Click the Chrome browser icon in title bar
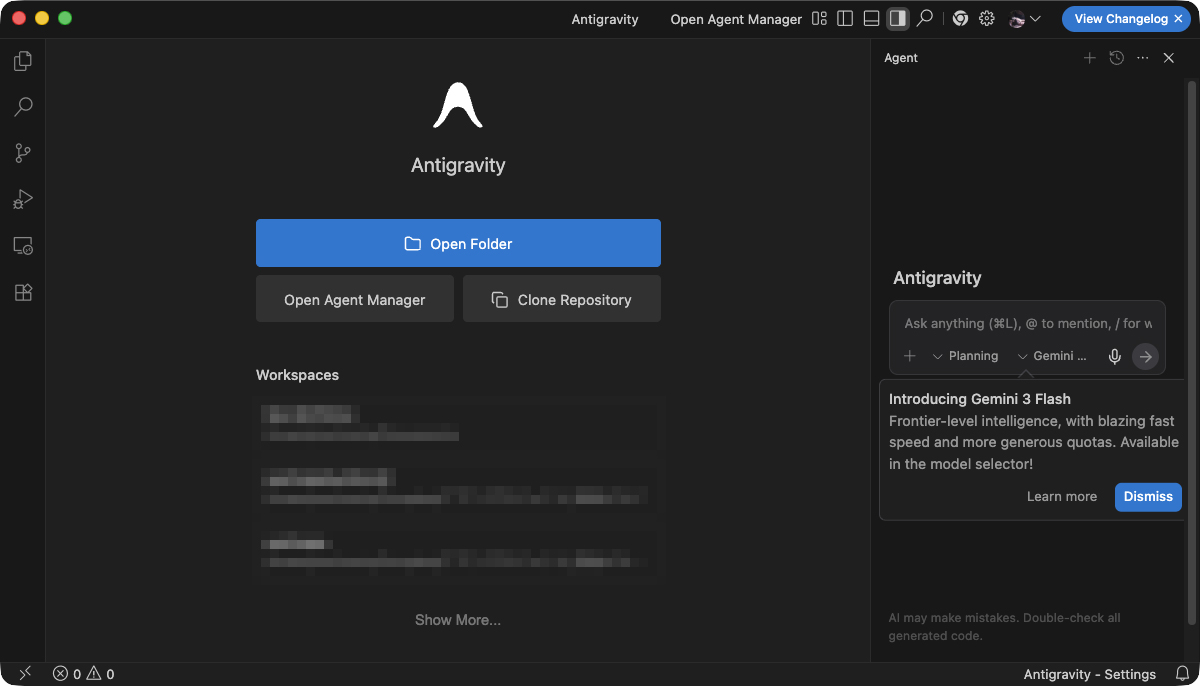 pyautogui.click(x=960, y=19)
